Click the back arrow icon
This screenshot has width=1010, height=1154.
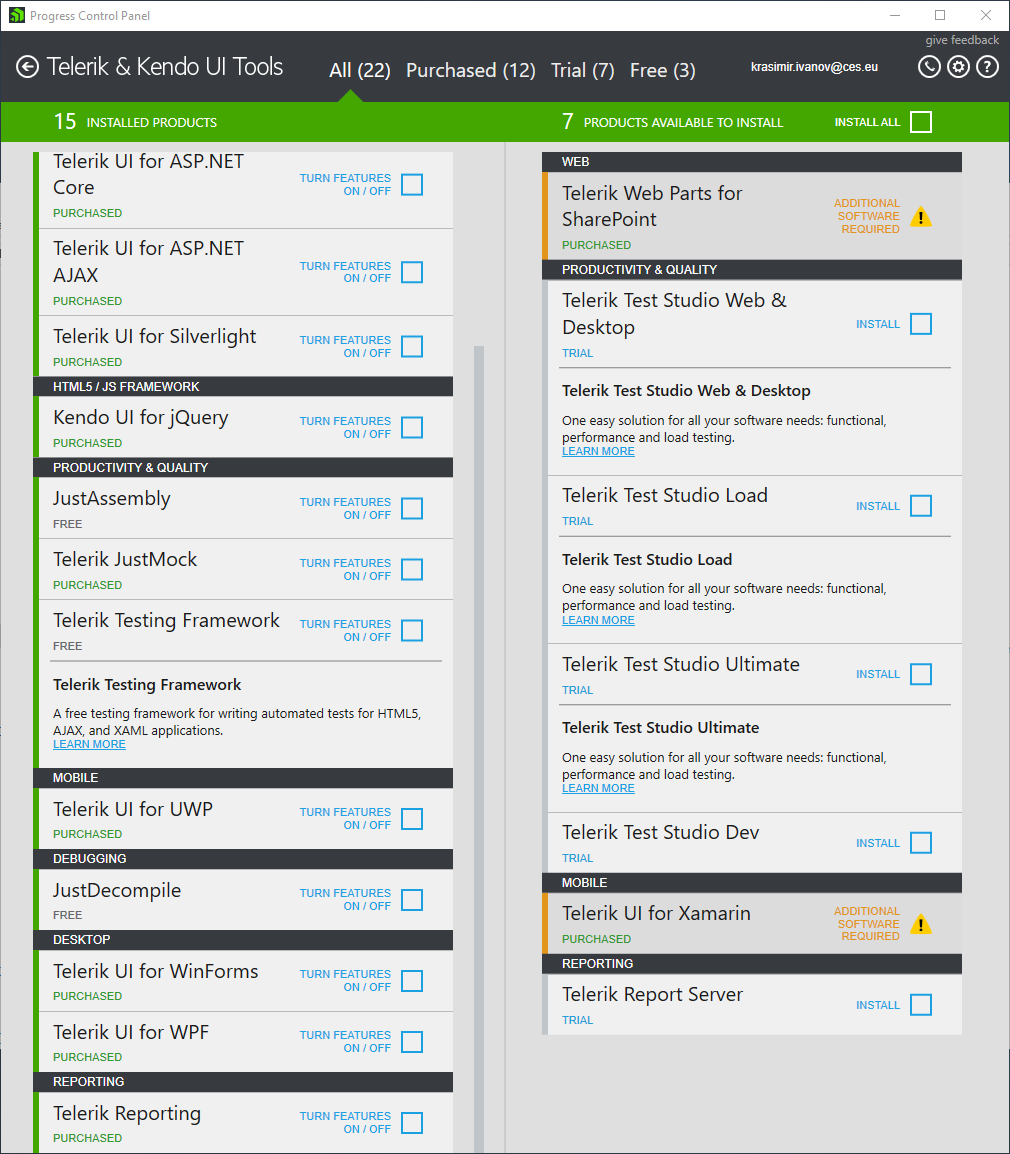[27, 67]
